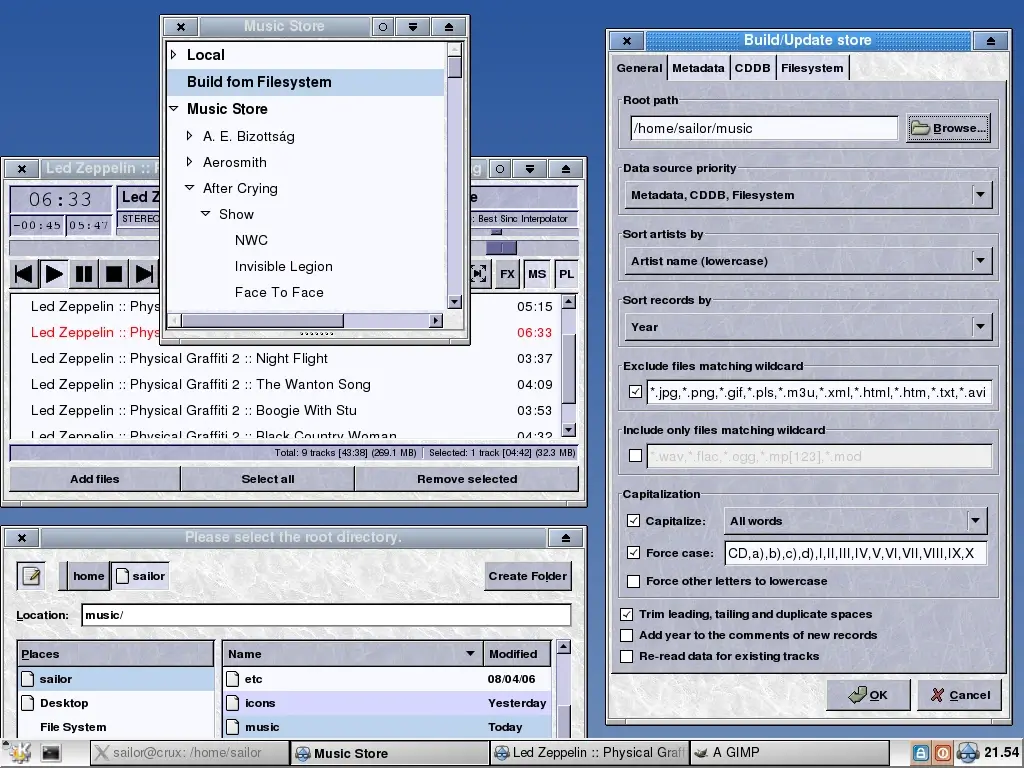Image resolution: width=1024 pixels, height=768 pixels.
Task: Click the Stop playback button
Action: pos(114,274)
